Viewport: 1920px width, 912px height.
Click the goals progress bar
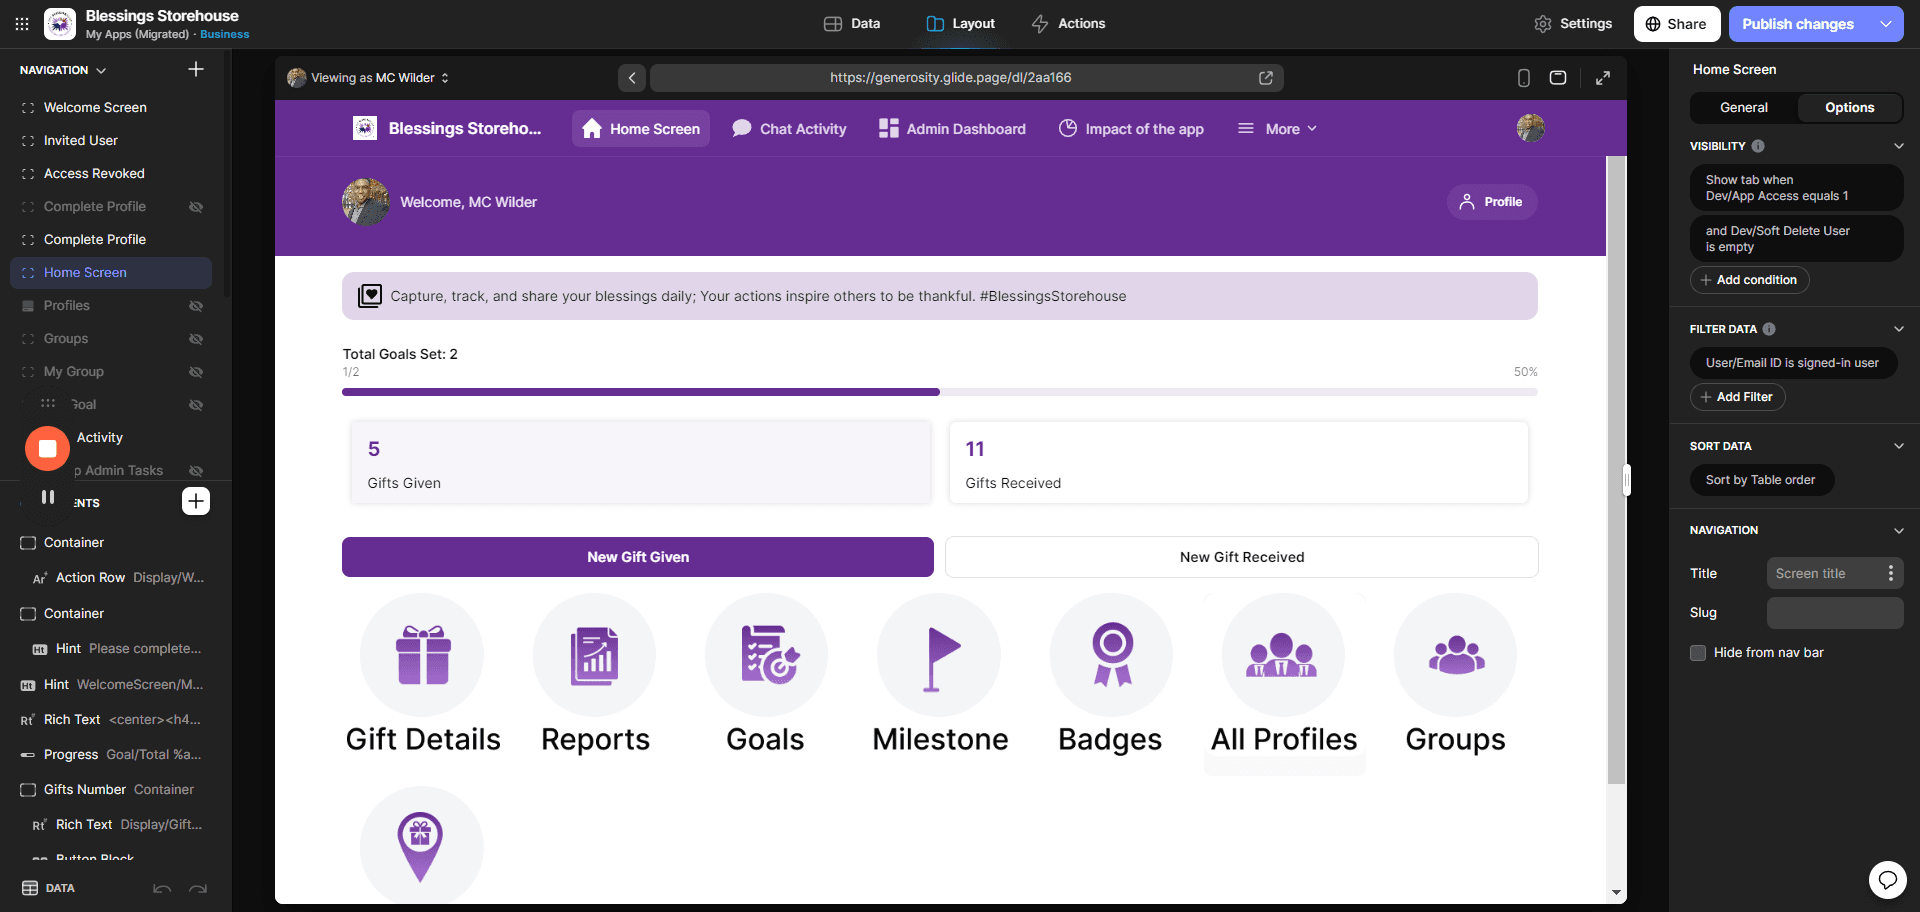coord(940,392)
